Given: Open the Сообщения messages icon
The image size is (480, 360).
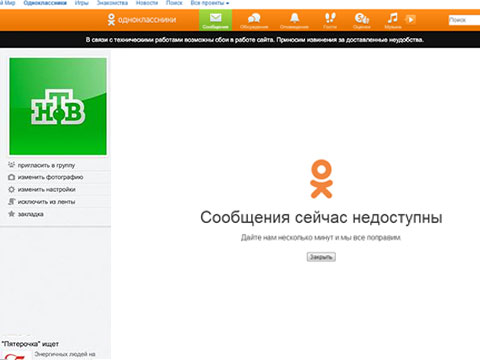Looking at the screenshot, I should [x=216, y=20].
